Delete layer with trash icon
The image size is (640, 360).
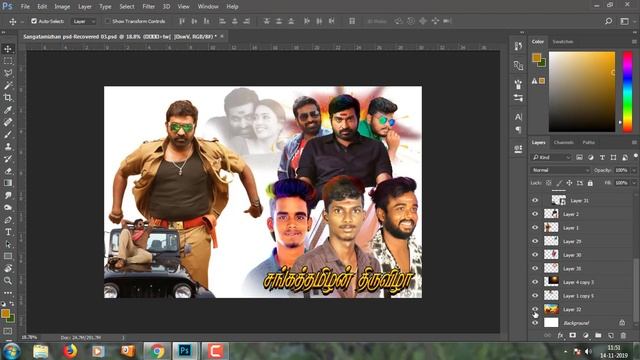point(623,336)
